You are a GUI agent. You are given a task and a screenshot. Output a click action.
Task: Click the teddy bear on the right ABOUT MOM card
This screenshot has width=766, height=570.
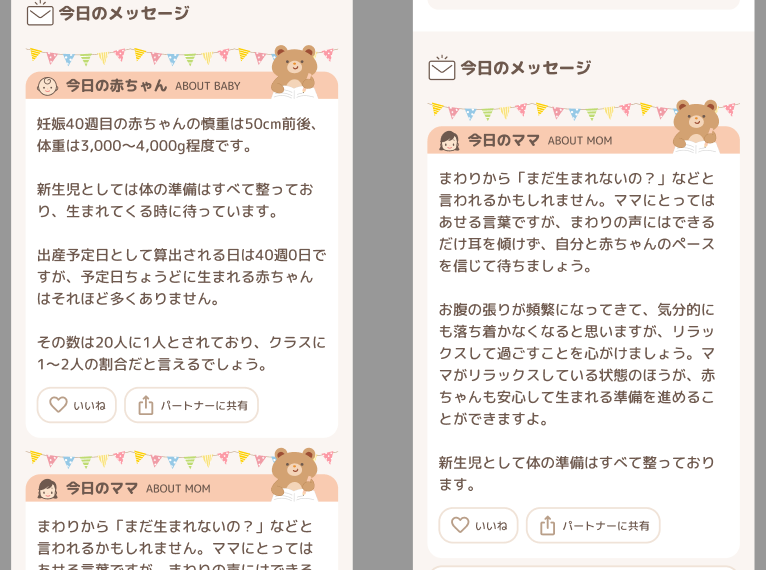click(x=696, y=126)
